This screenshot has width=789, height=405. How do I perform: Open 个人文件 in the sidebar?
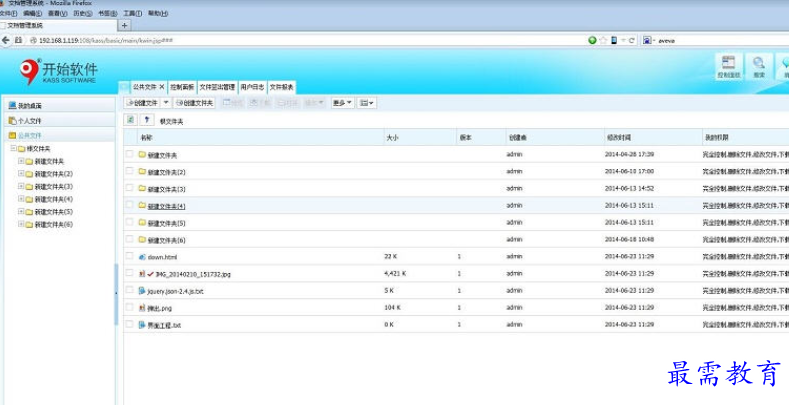[x=59, y=121]
